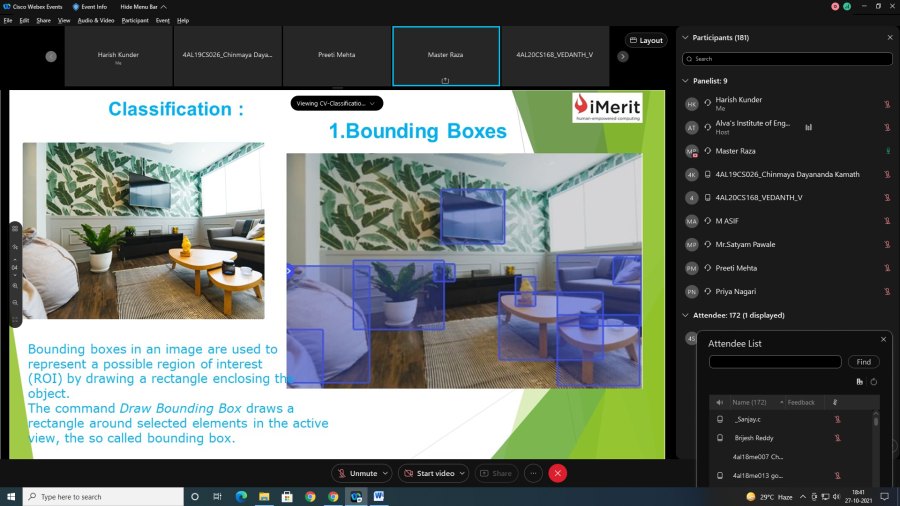Viewport: 900px width, 506px height.
Task: Select panelist Preeti Mehta in list
Action: pyautogui.click(x=787, y=268)
